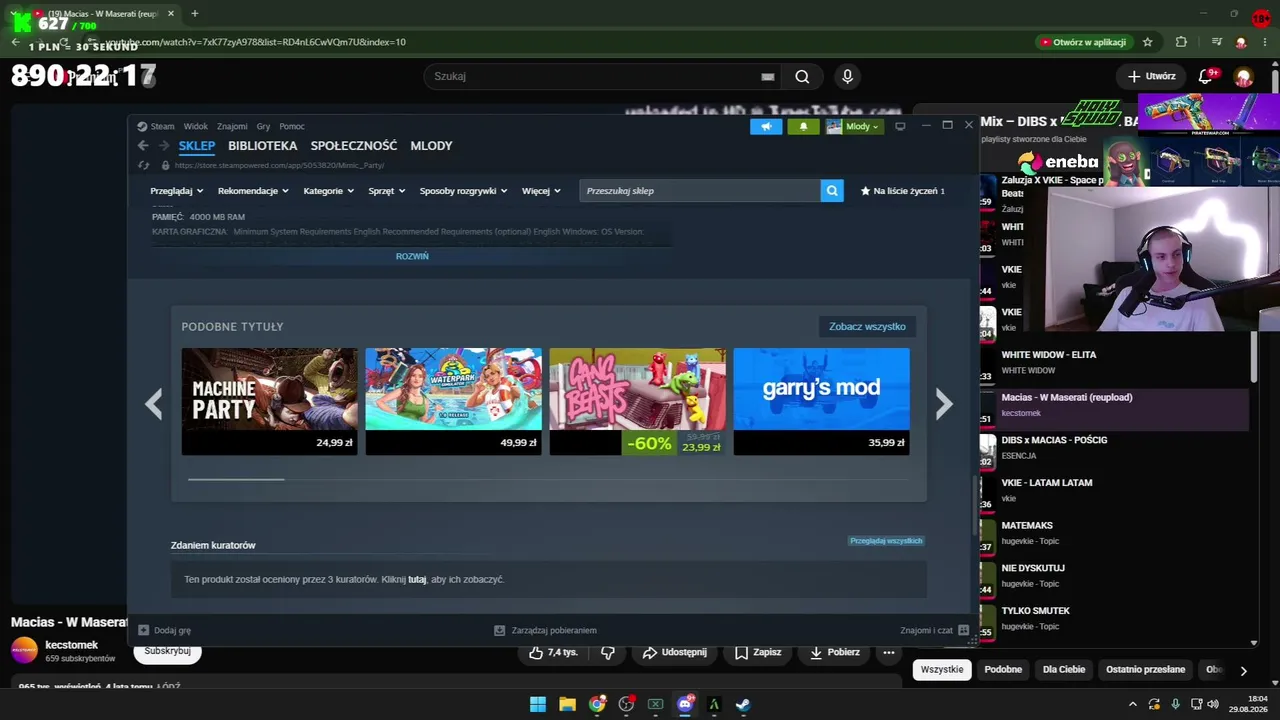Image resolution: width=1280 pixels, height=720 pixels.
Task: Open Steam notifications bell
Action: [803, 126]
